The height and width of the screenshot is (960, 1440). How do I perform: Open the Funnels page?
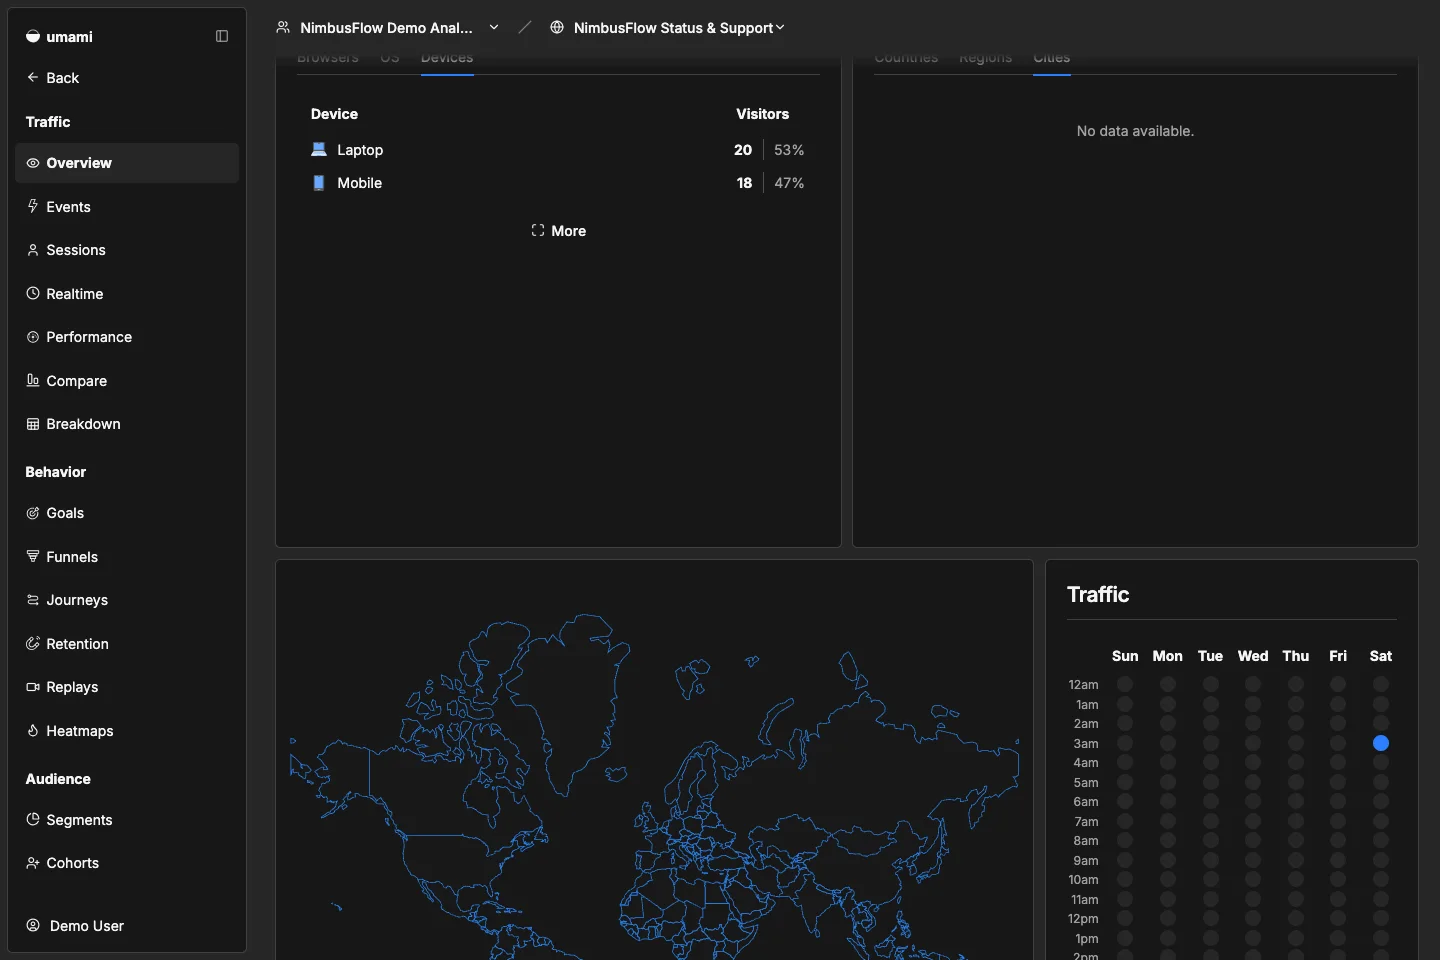click(x=127, y=557)
